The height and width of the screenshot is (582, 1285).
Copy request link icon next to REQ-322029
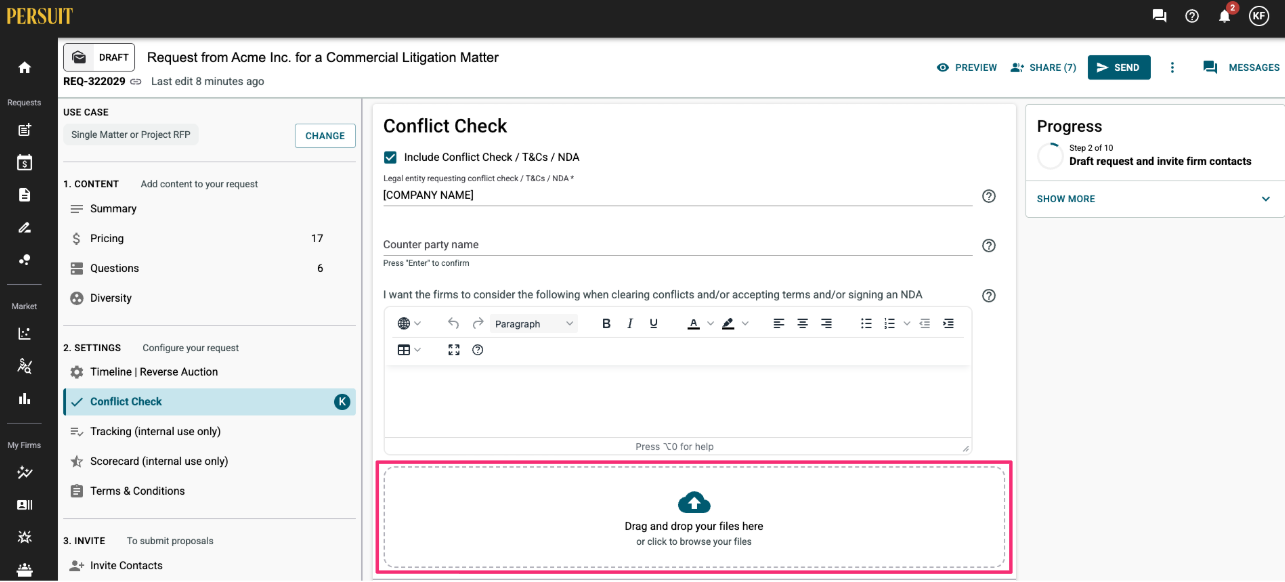136,82
